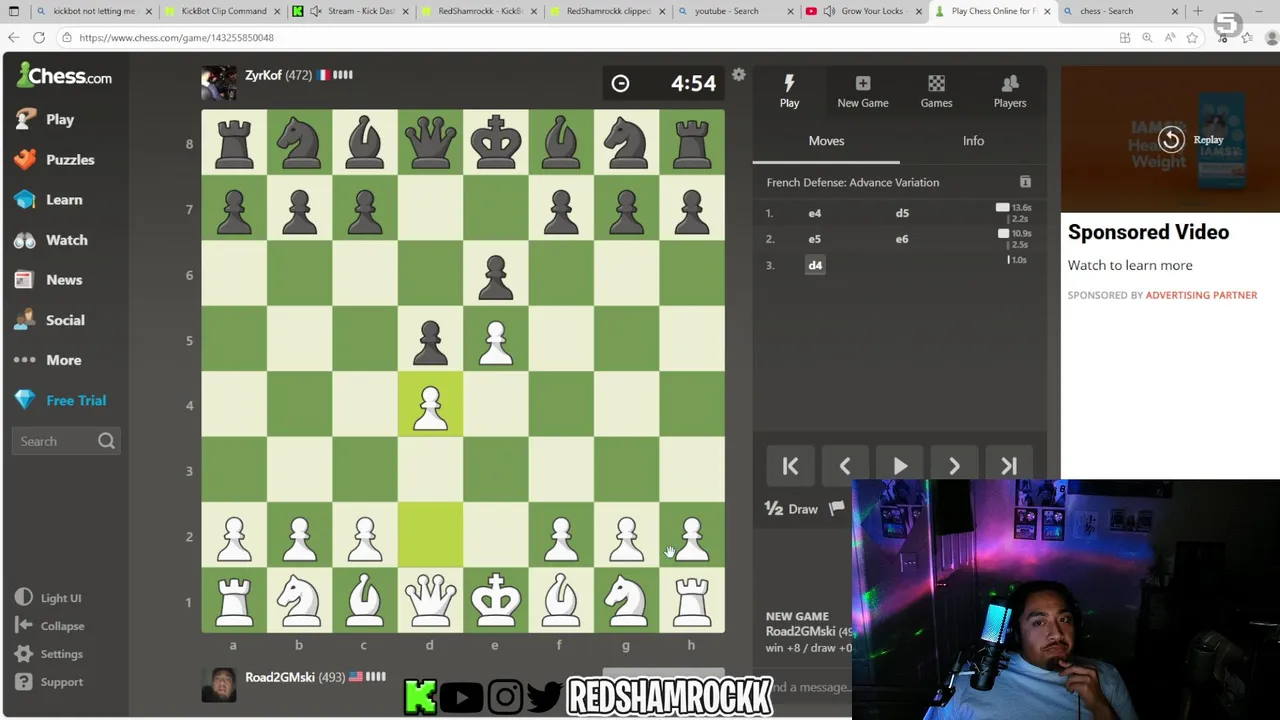Open Road2GMski's profile name
Viewport: 1280px width, 720px height.
coord(280,677)
